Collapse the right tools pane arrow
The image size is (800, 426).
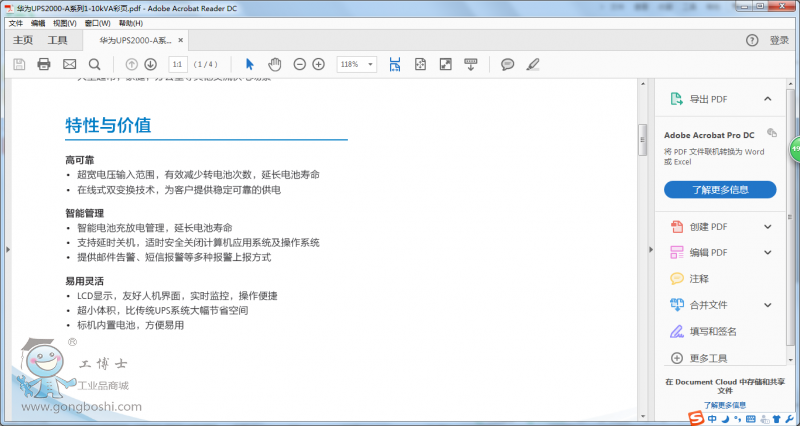tap(651, 249)
